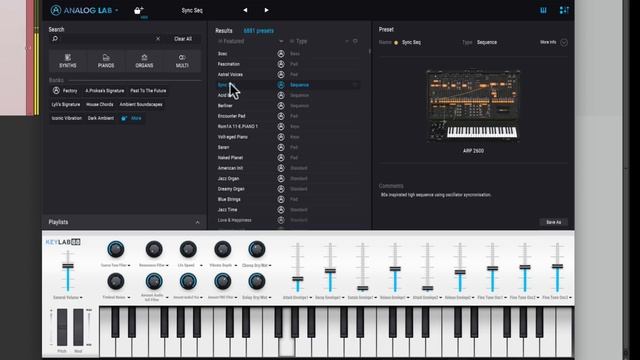
Task: Select the Berliner preset
Action: 225,106
